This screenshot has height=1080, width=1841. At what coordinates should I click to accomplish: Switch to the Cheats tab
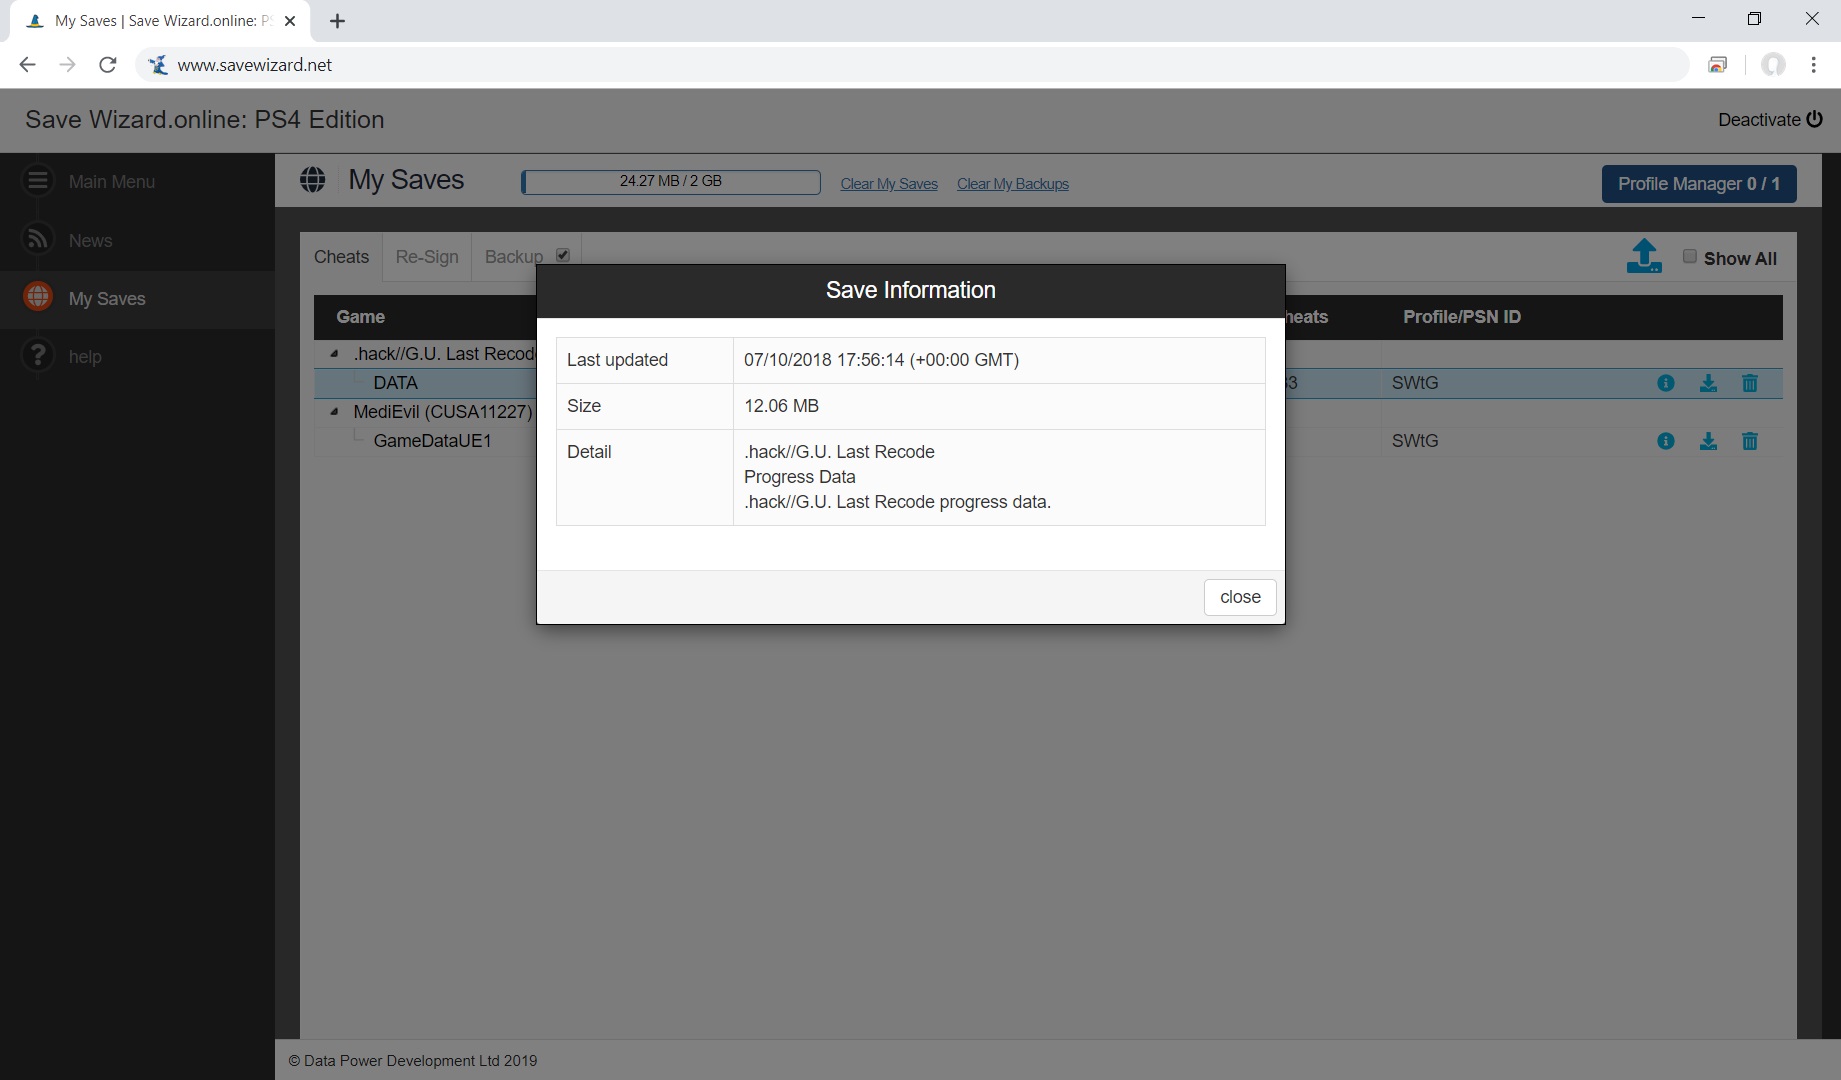click(x=341, y=257)
